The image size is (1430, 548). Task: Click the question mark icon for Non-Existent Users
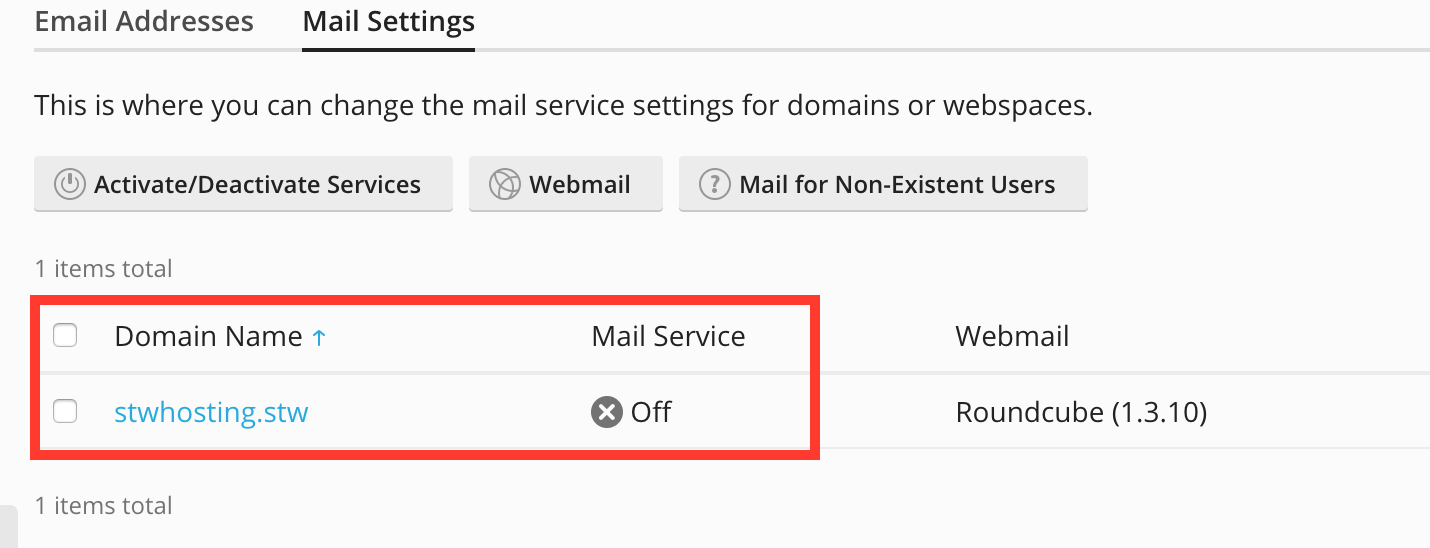[x=714, y=185]
